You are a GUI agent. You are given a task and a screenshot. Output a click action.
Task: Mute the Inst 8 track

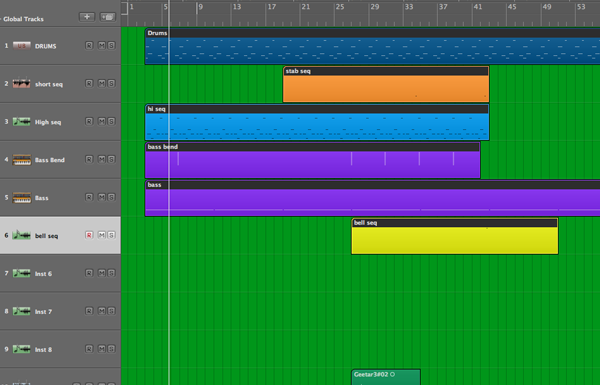pyautogui.click(x=101, y=349)
